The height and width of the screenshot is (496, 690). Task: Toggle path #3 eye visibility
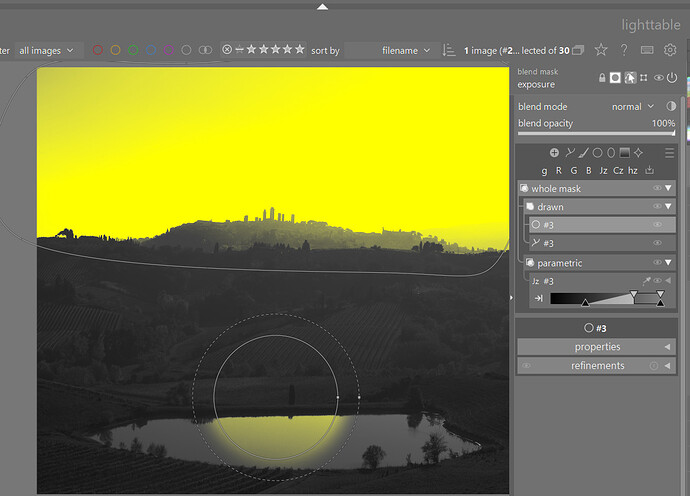click(x=657, y=242)
